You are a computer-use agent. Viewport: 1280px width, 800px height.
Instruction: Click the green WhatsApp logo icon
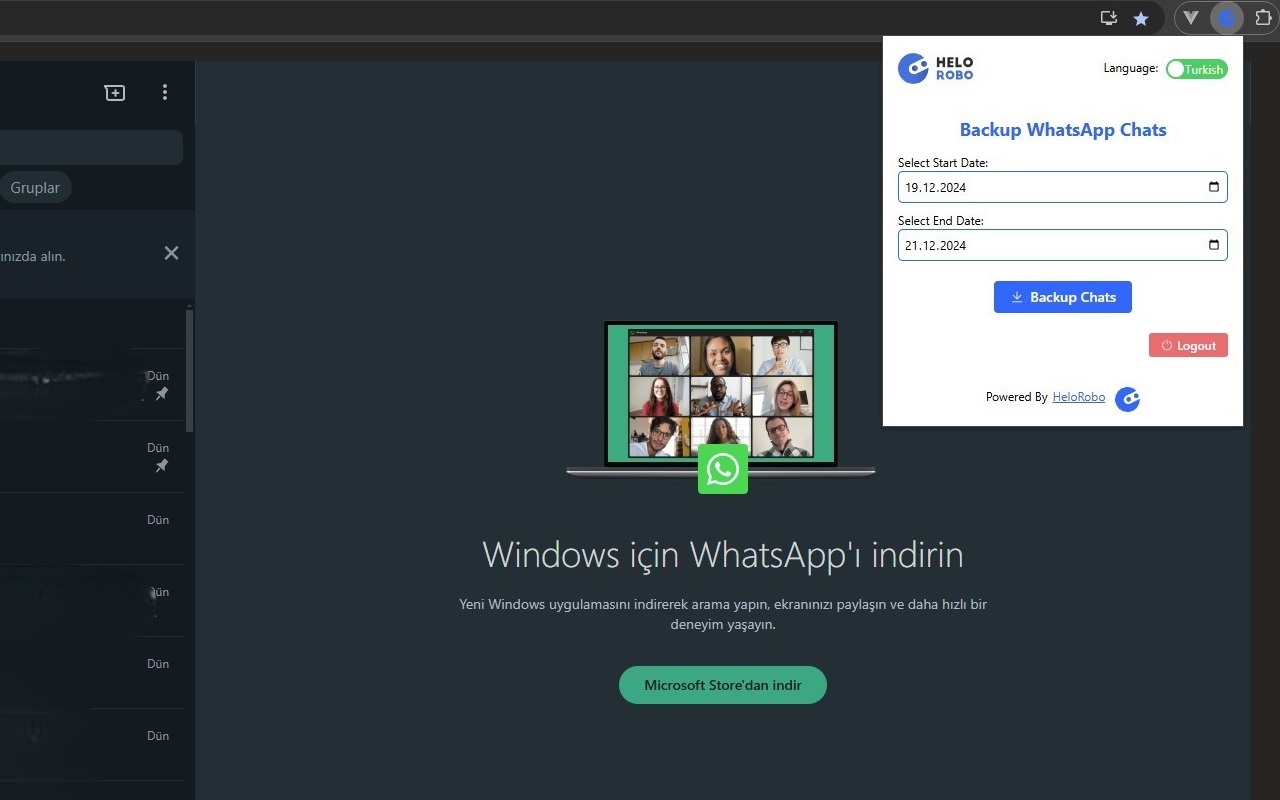722,470
